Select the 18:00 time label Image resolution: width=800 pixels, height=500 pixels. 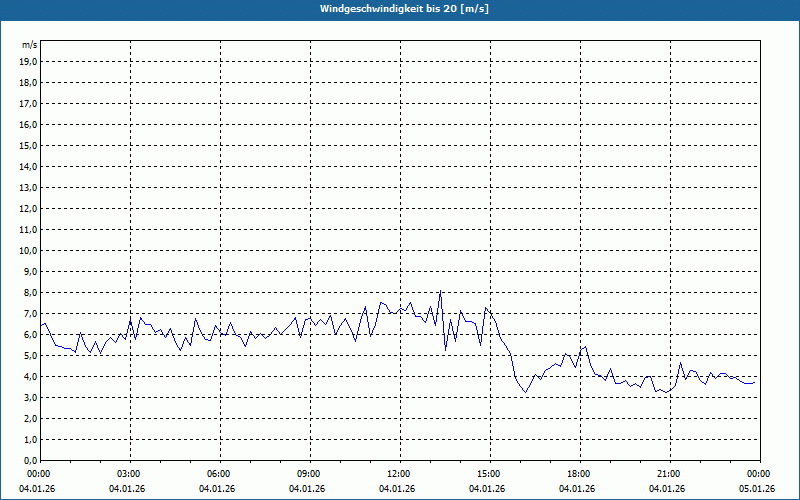coord(579,474)
